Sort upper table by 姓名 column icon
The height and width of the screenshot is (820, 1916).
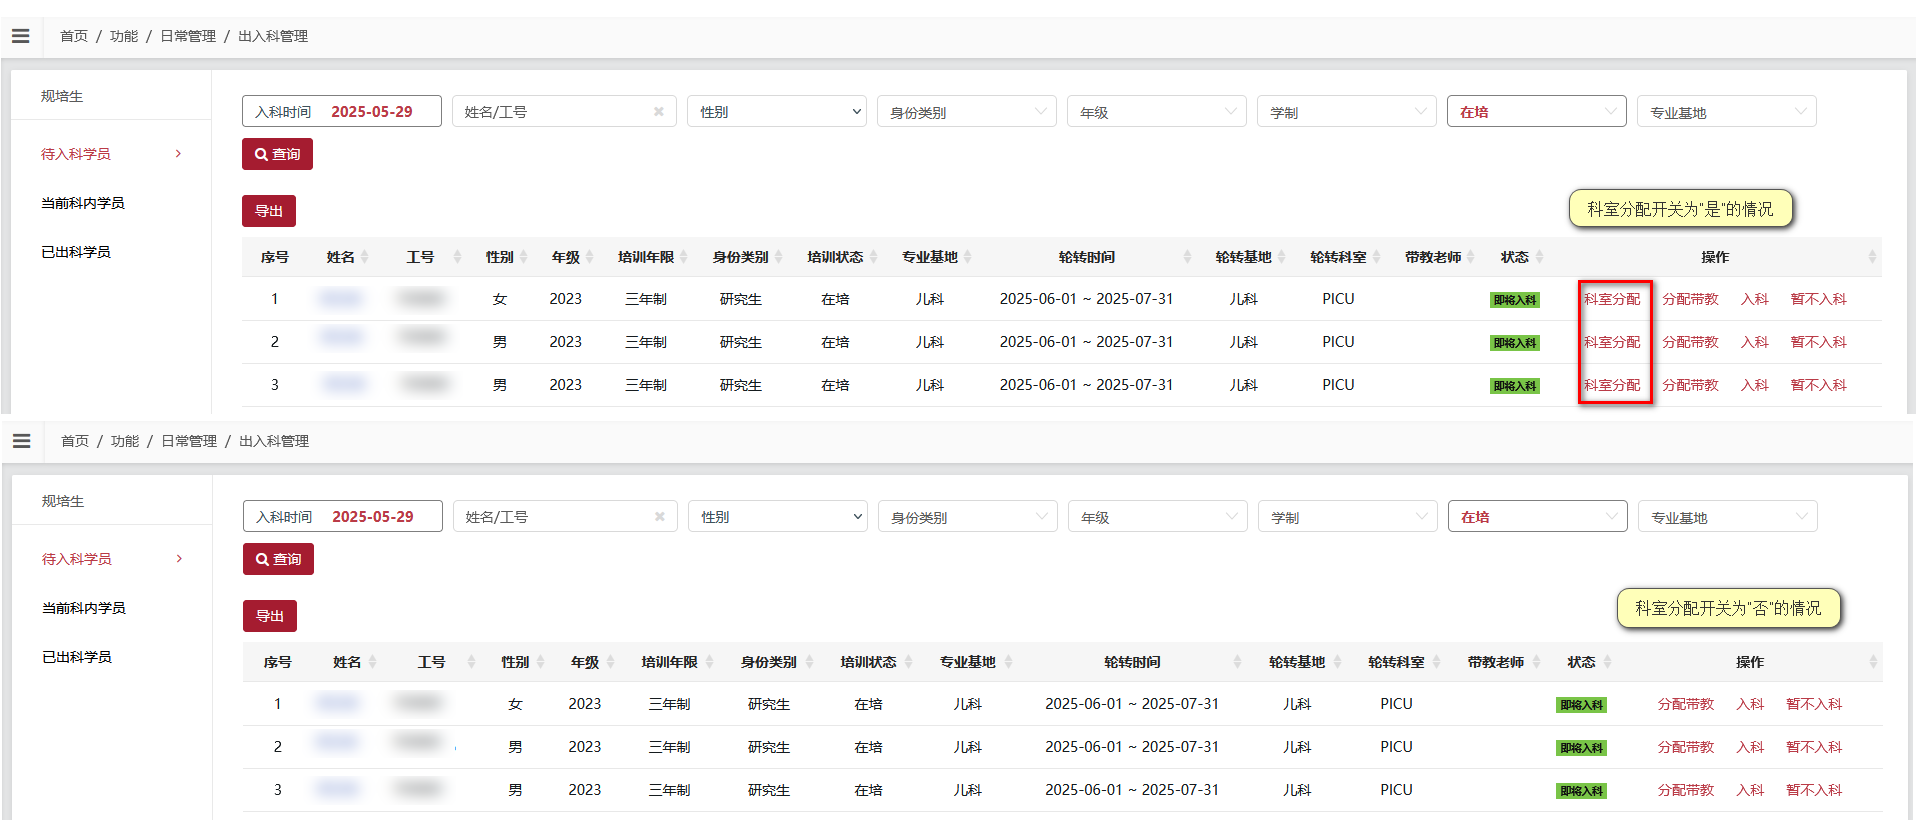tap(365, 257)
